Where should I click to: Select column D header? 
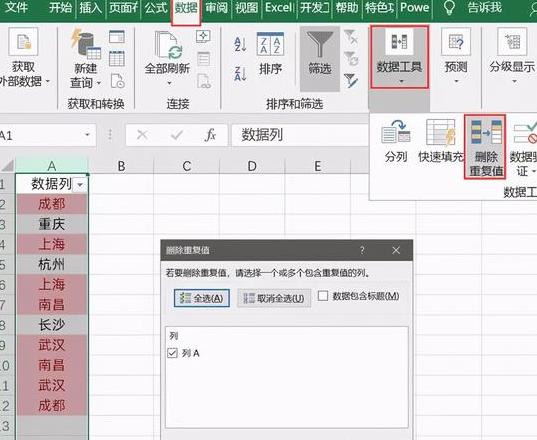(252, 166)
